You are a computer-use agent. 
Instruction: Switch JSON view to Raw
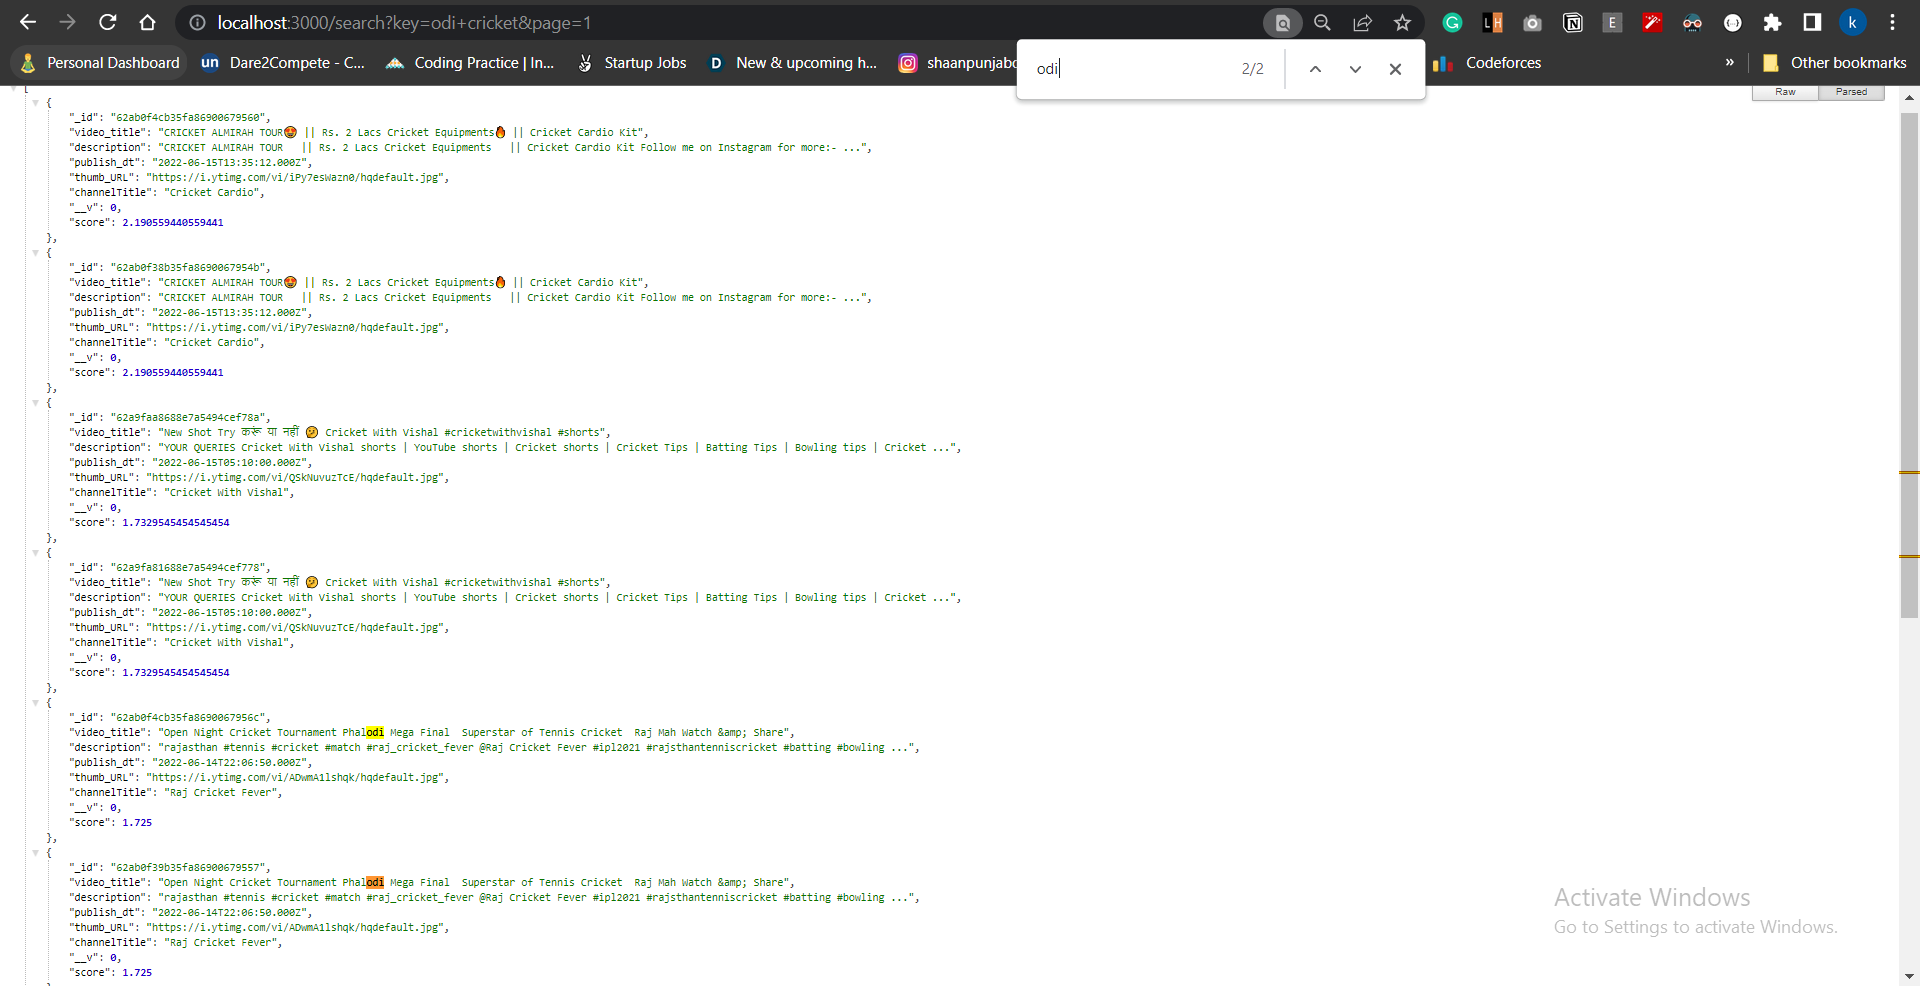1785,92
